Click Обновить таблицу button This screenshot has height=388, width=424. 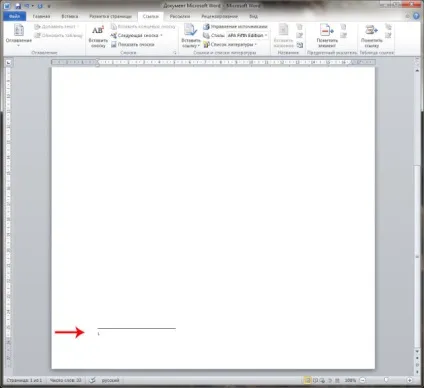click(58, 35)
